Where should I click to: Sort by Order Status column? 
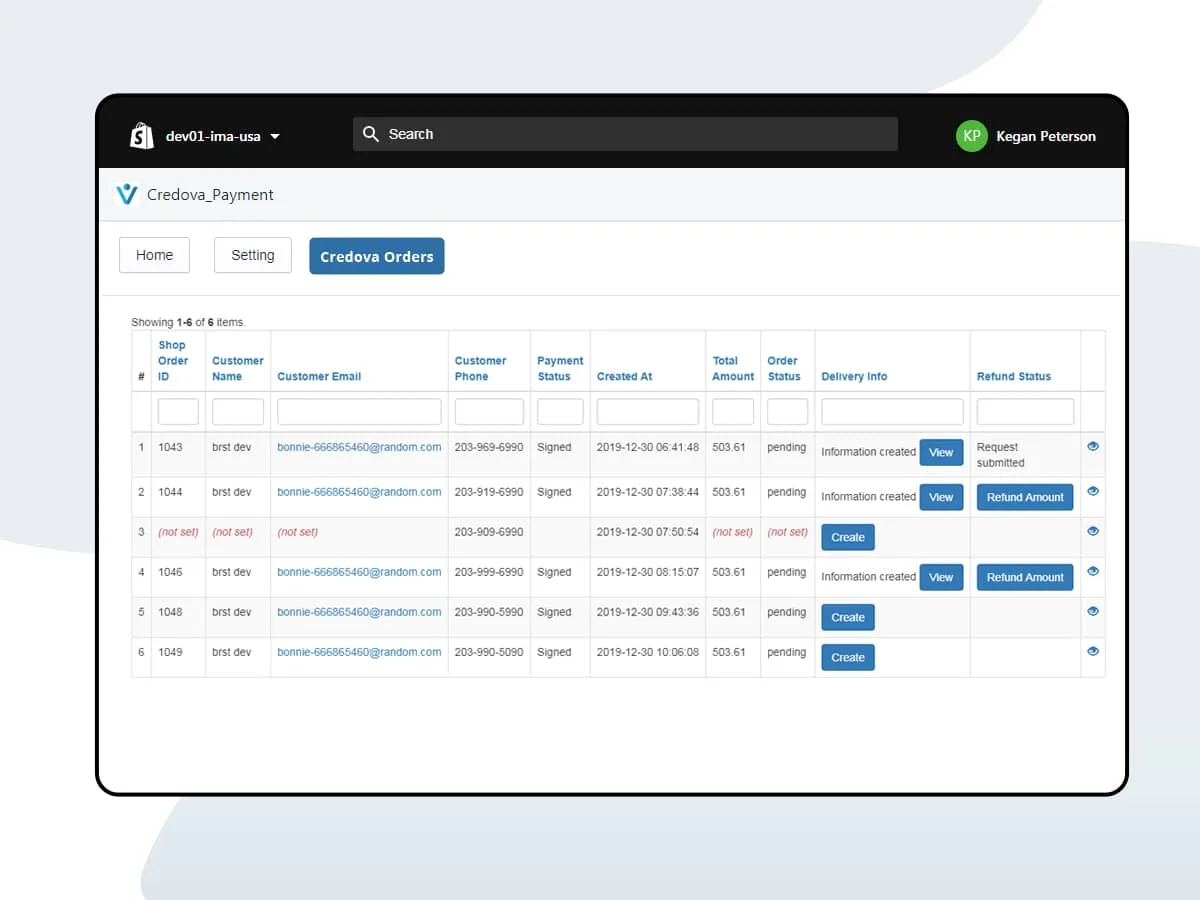click(x=784, y=368)
